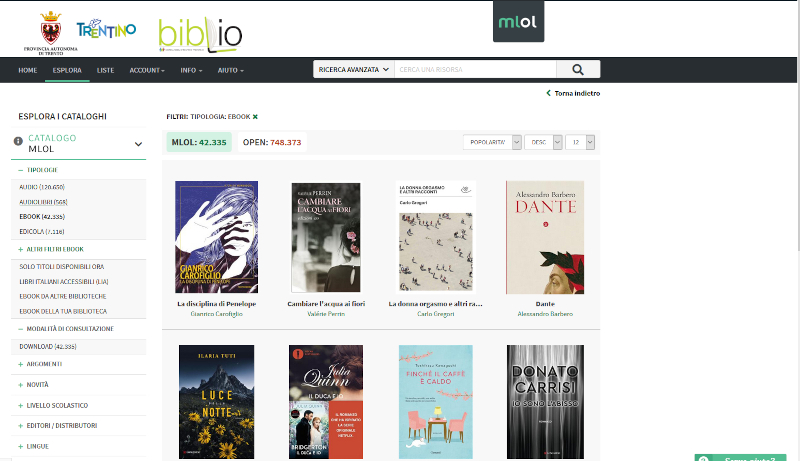Expand the Argomenti section

(x=40, y=364)
